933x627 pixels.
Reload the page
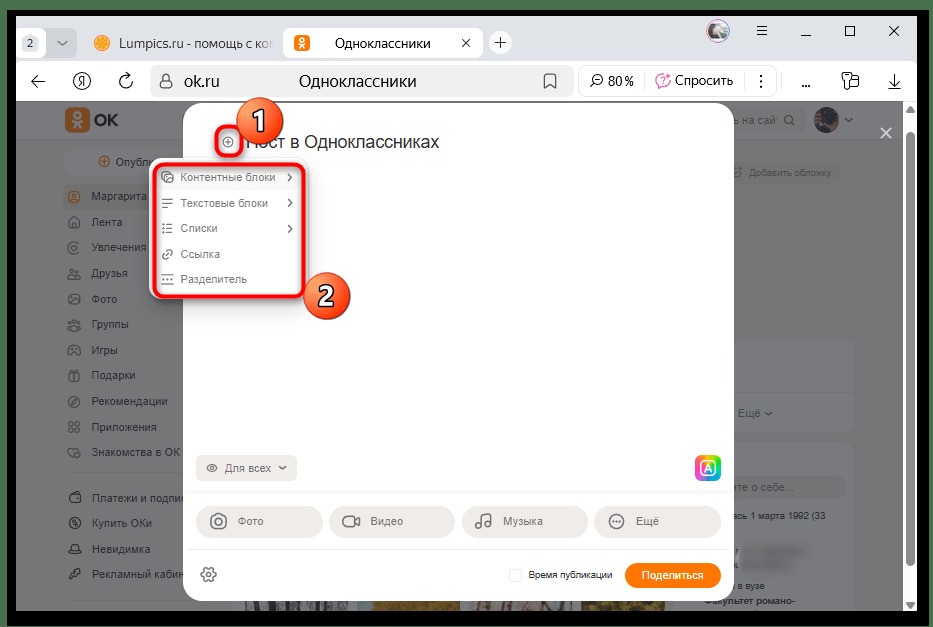pos(126,81)
